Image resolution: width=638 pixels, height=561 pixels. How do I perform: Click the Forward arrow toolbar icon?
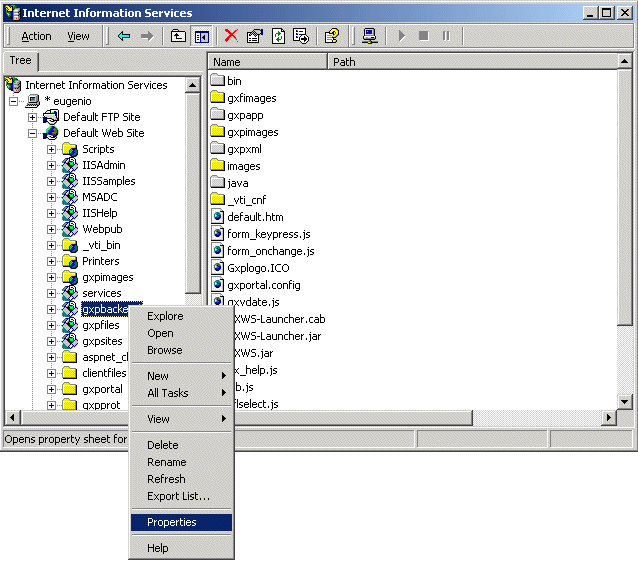147,36
